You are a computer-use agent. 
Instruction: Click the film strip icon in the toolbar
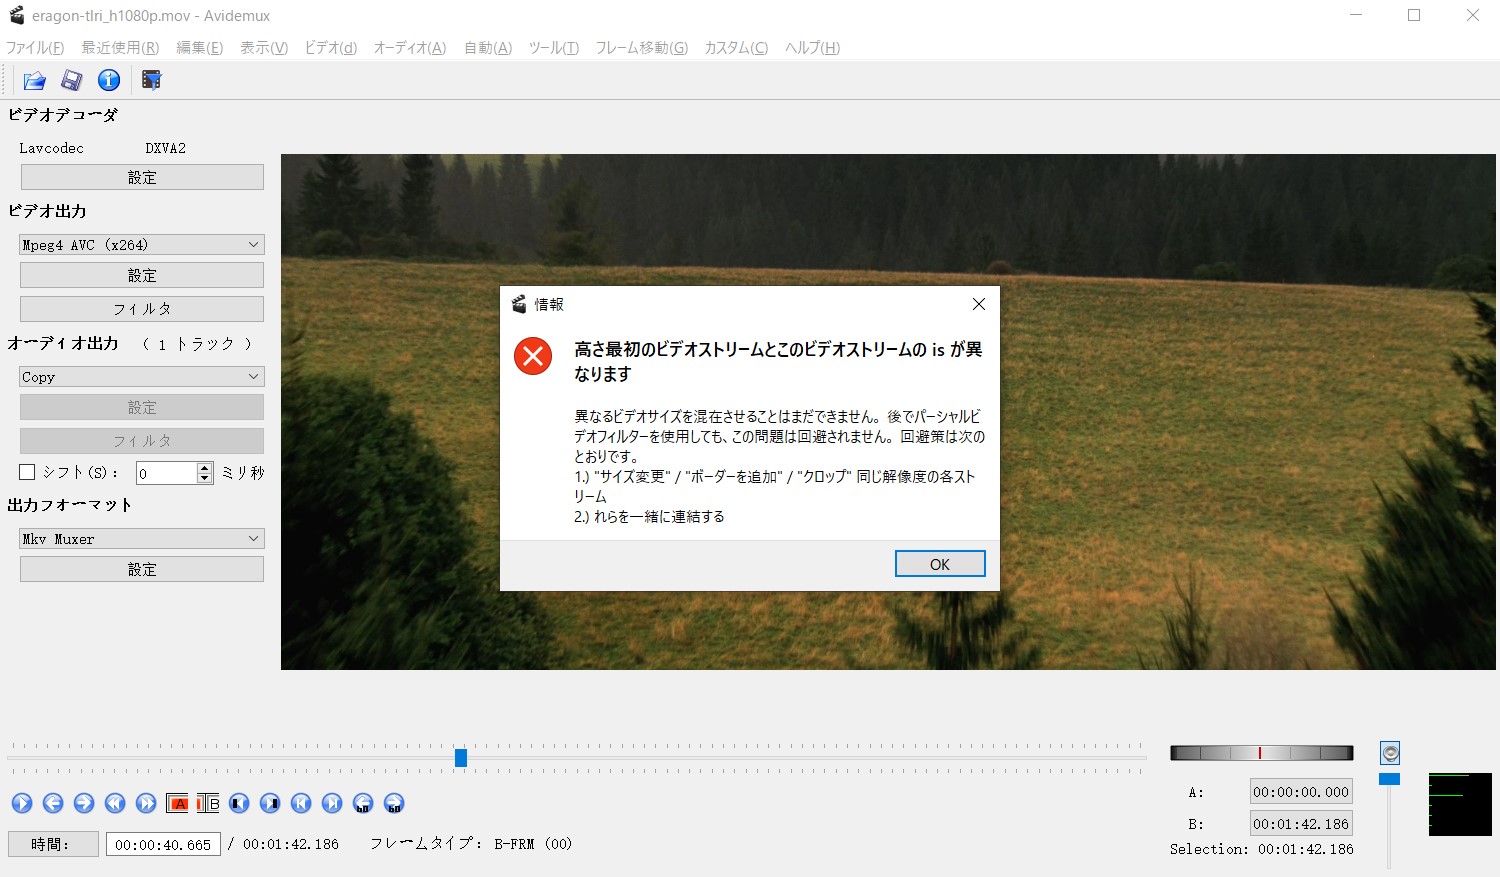152,80
